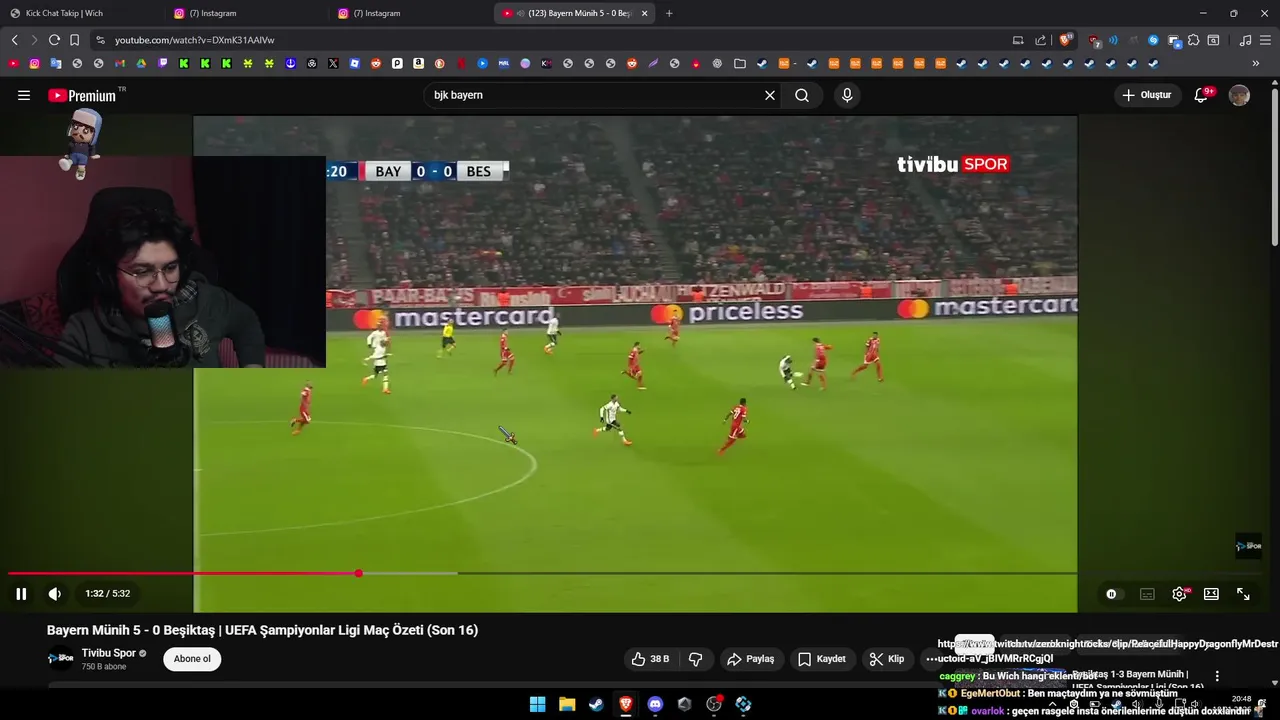Open player settings gear
This screenshot has width=1280, height=720.
click(1180, 594)
